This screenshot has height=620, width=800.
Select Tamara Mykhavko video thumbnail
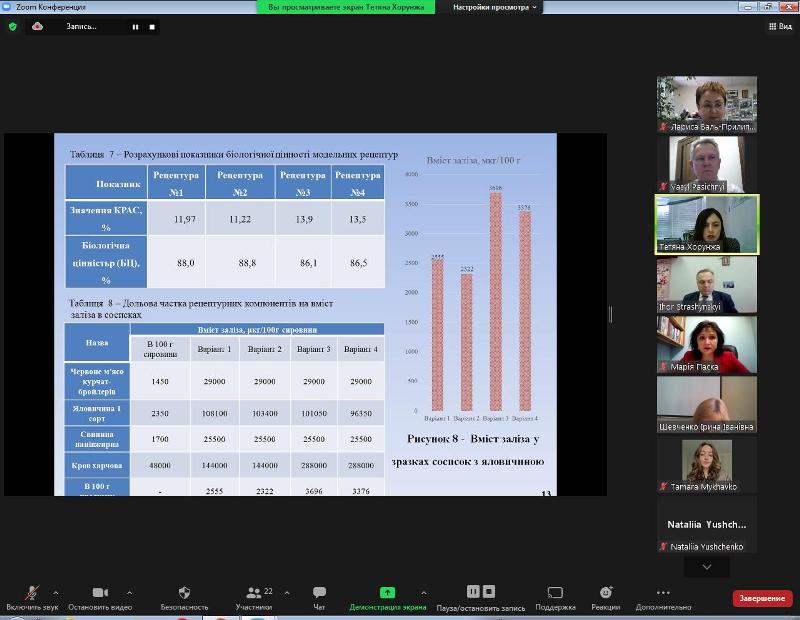(707, 464)
